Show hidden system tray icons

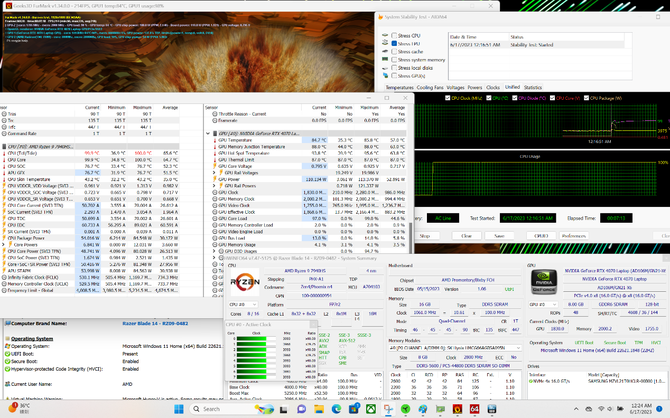[x=576, y=409]
